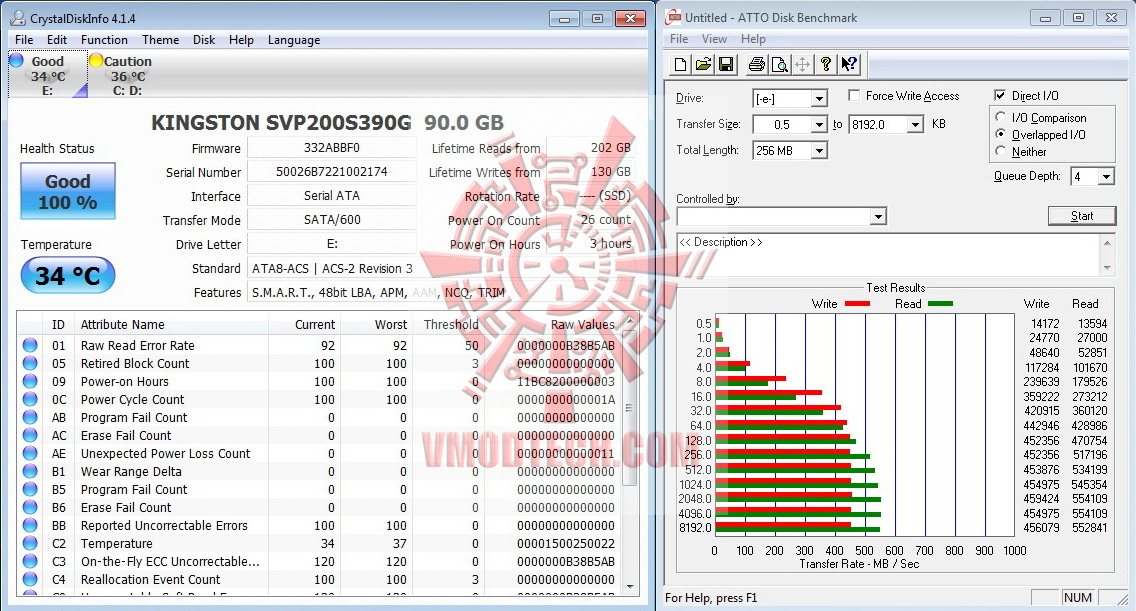
Task: Uncheck the Direct I/O checkbox
Action: (1001, 96)
